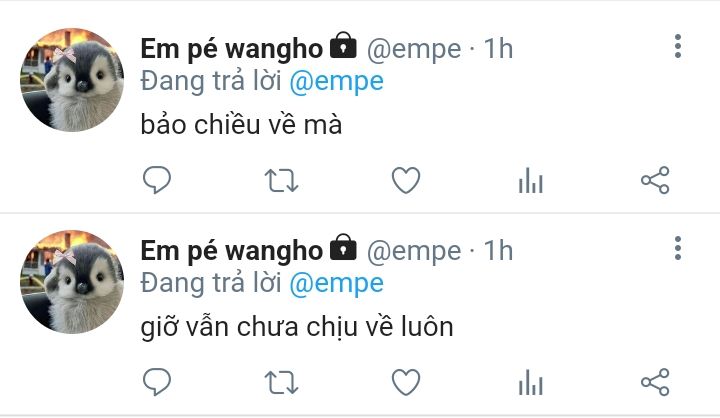Open the penguin avatar on second tweet
The image size is (720, 418).
[x=72, y=282]
